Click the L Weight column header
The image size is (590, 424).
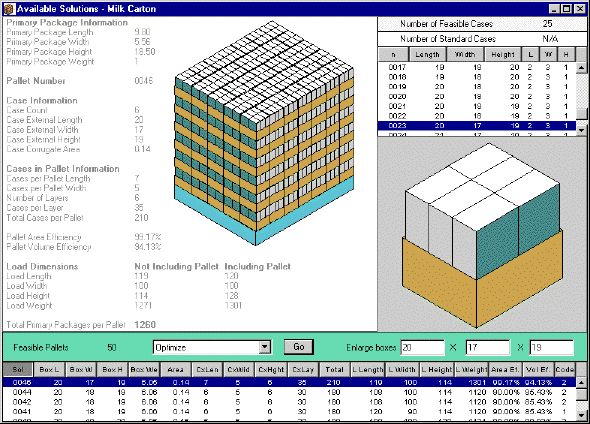[471, 369]
